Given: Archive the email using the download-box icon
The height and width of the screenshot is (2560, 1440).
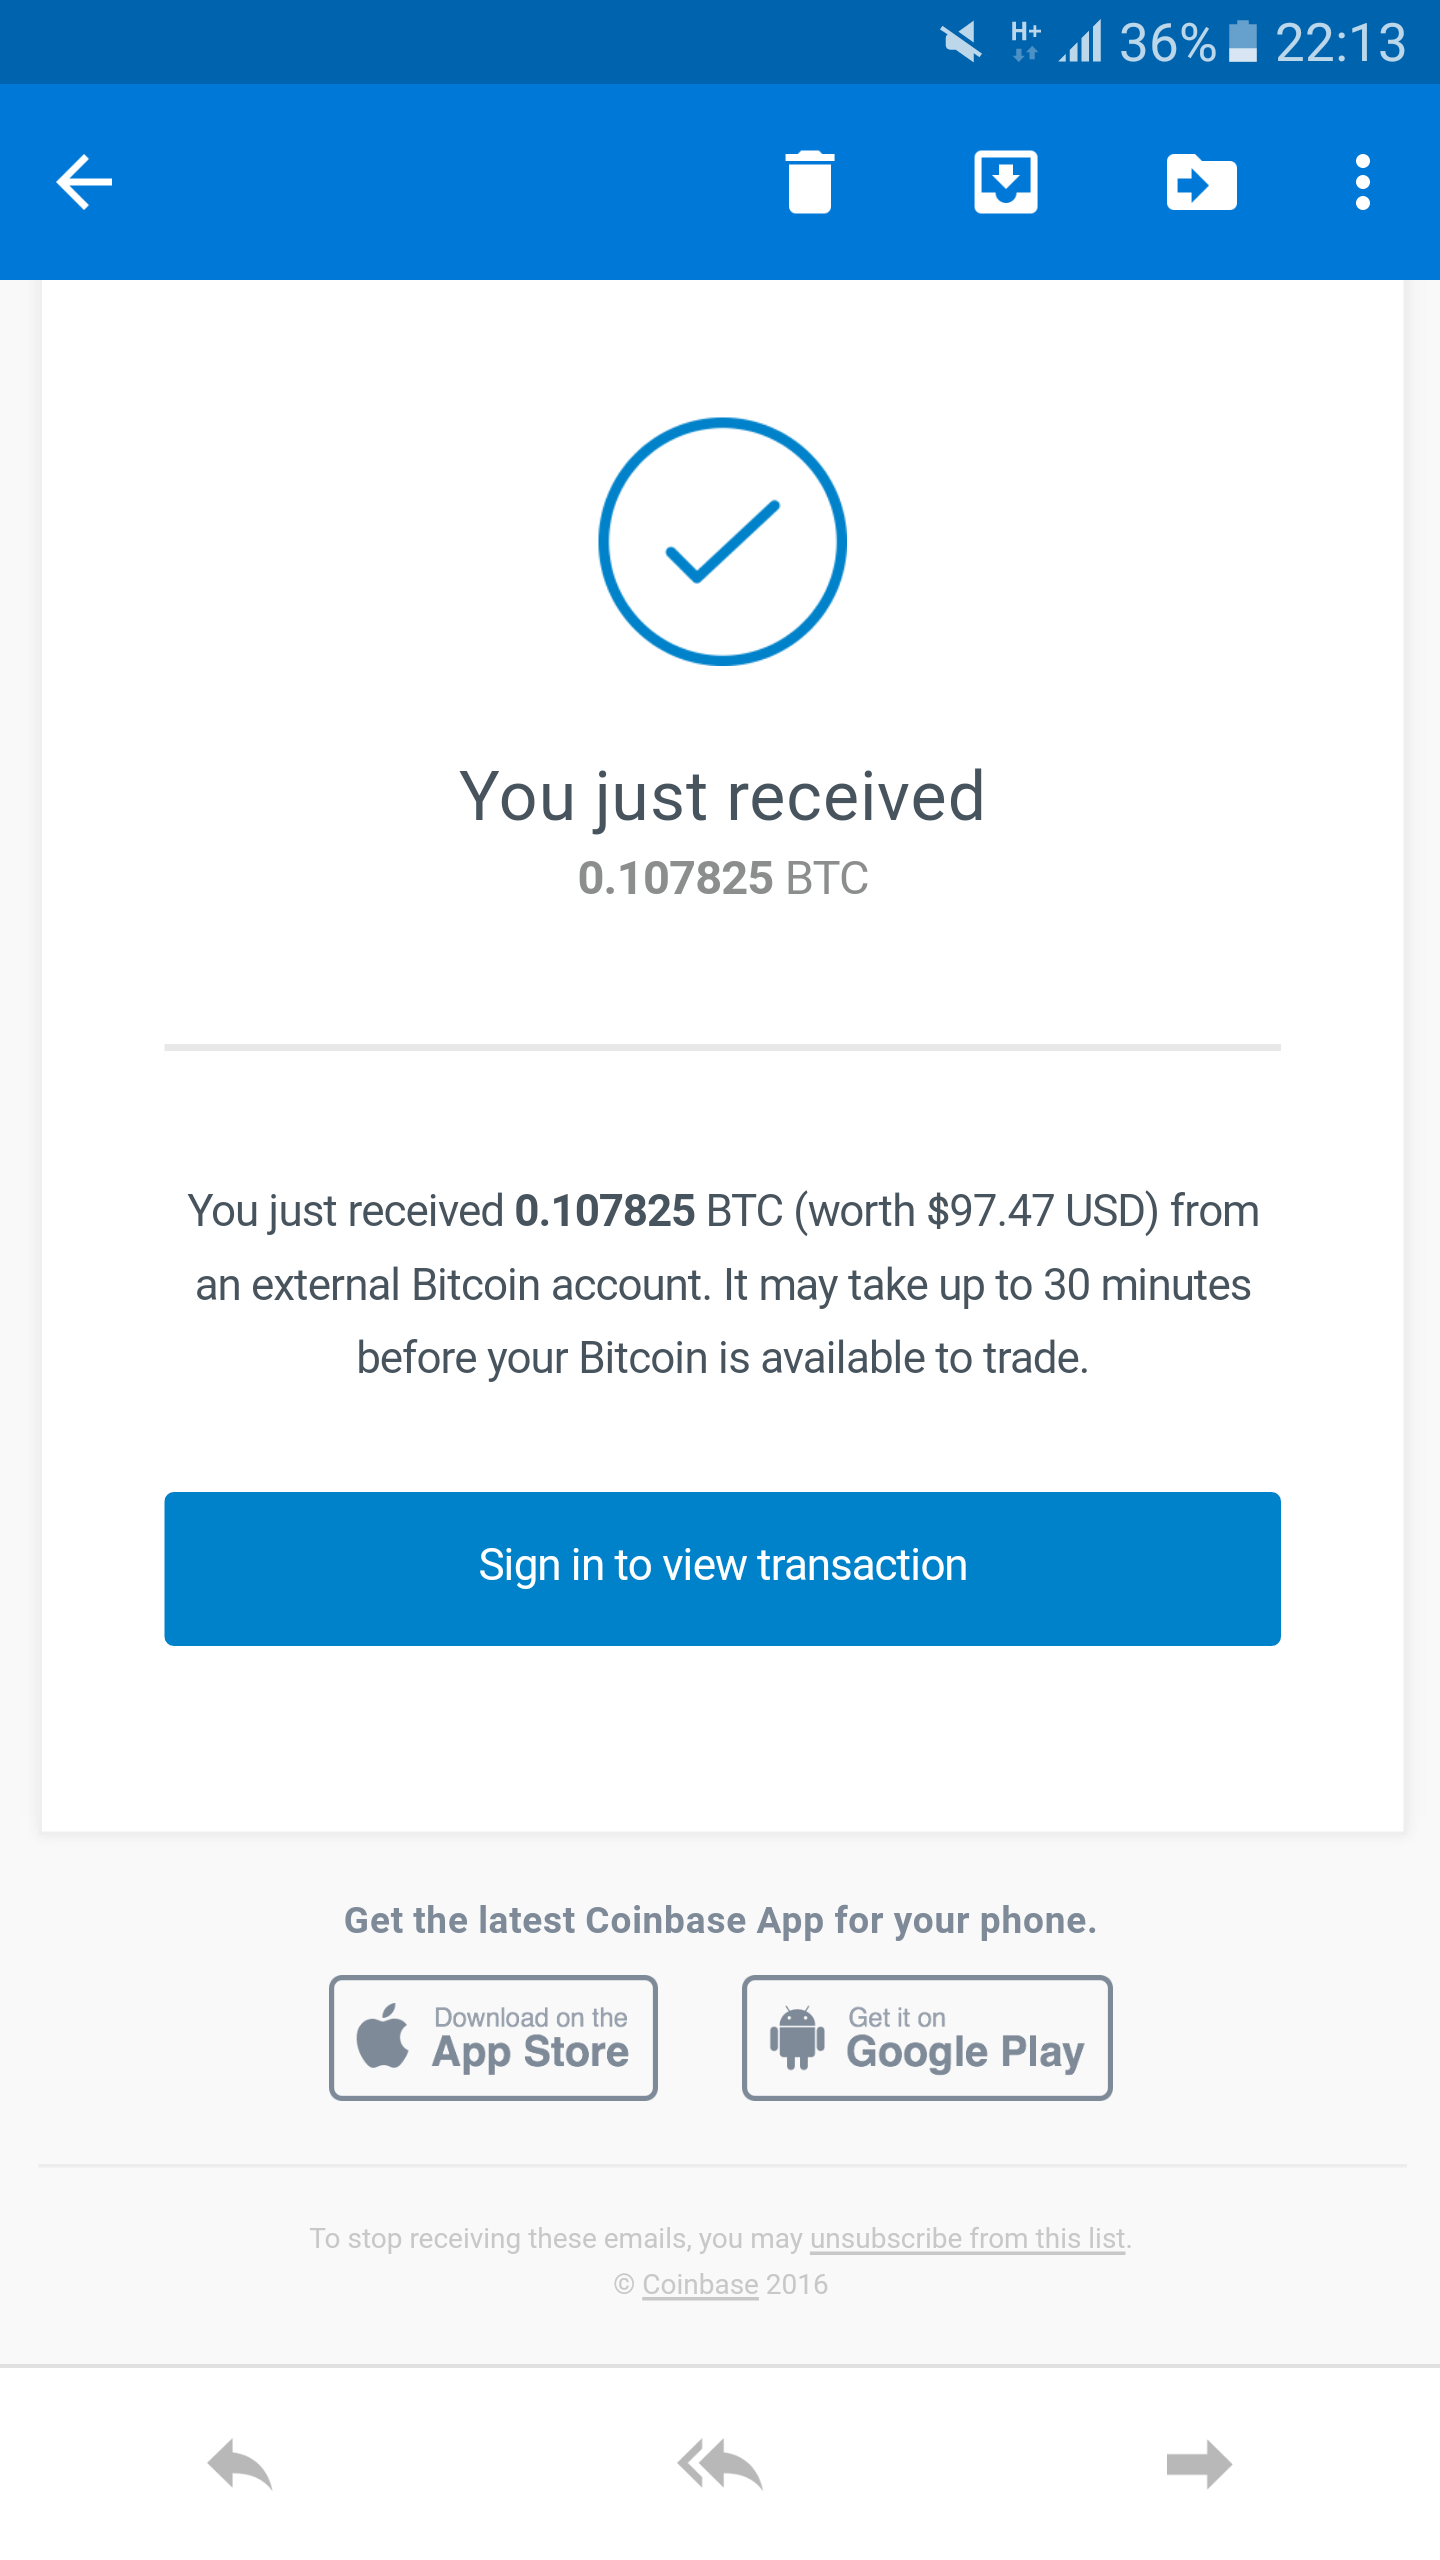Looking at the screenshot, I should pyautogui.click(x=1005, y=182).
